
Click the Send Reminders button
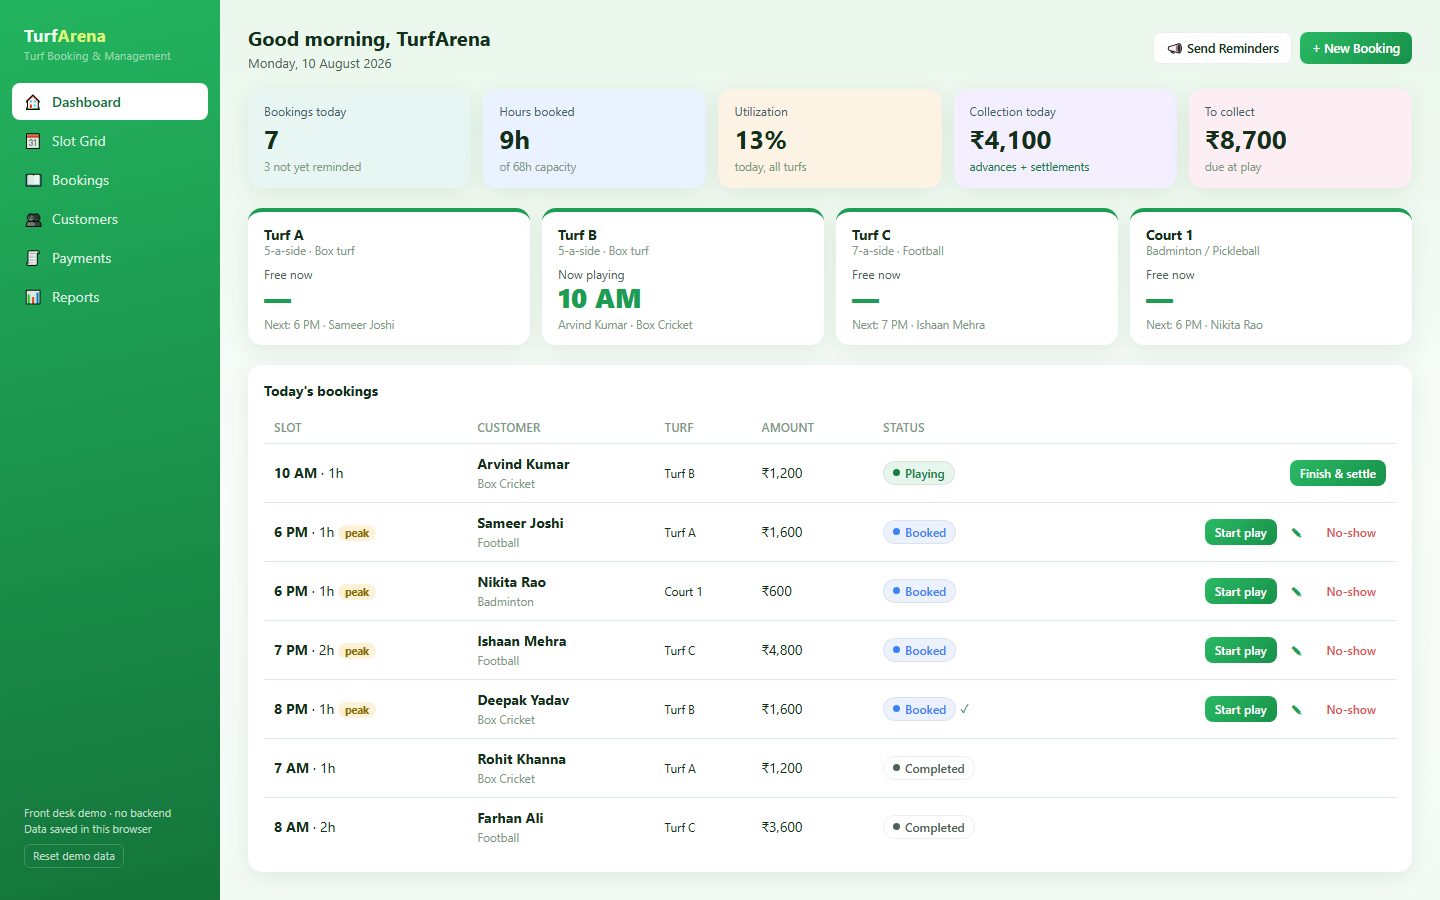click(x=1222, y=48)
